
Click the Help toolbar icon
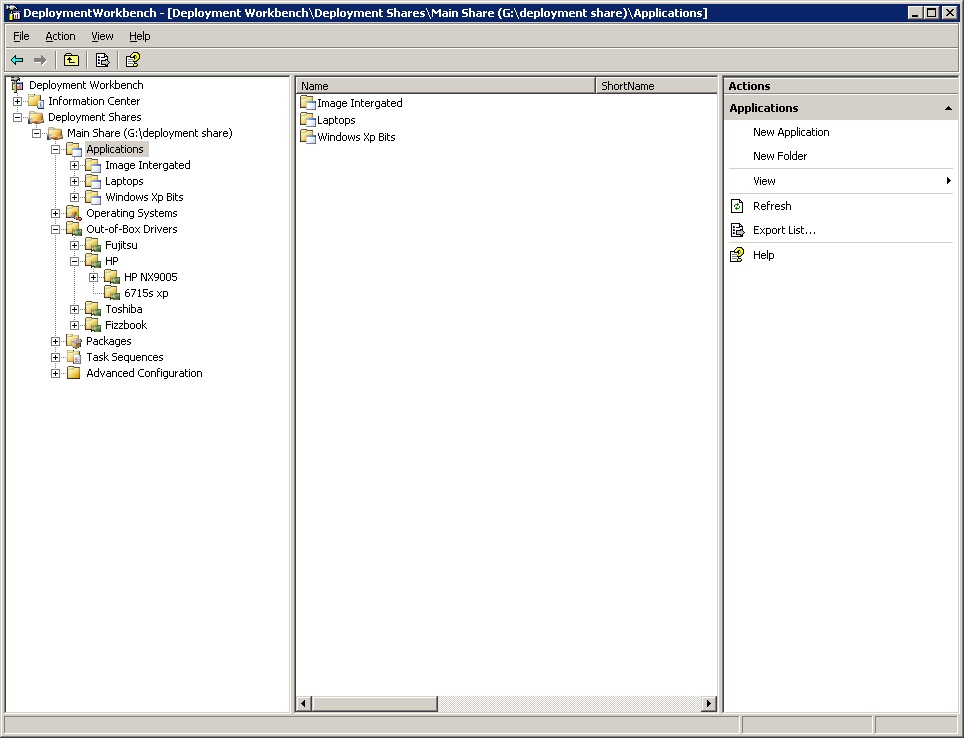tap(132, 59)
